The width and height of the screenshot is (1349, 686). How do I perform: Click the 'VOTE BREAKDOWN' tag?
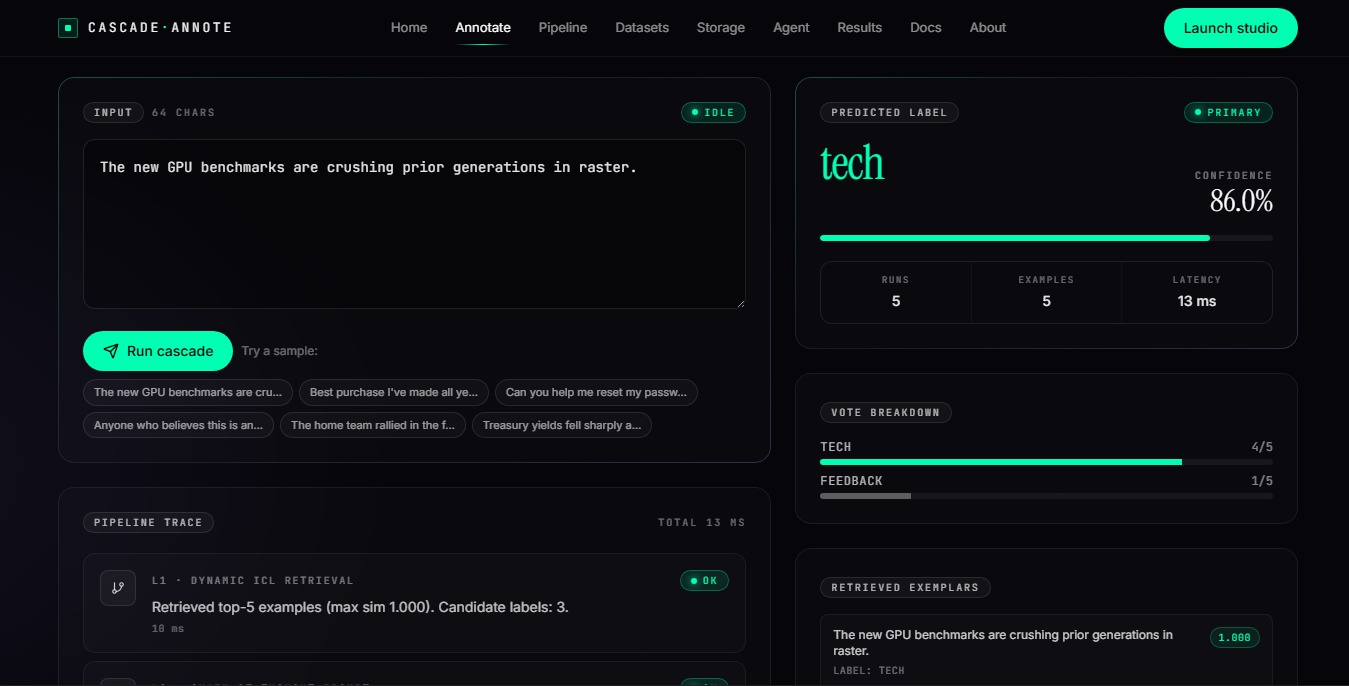pos(885,413)
